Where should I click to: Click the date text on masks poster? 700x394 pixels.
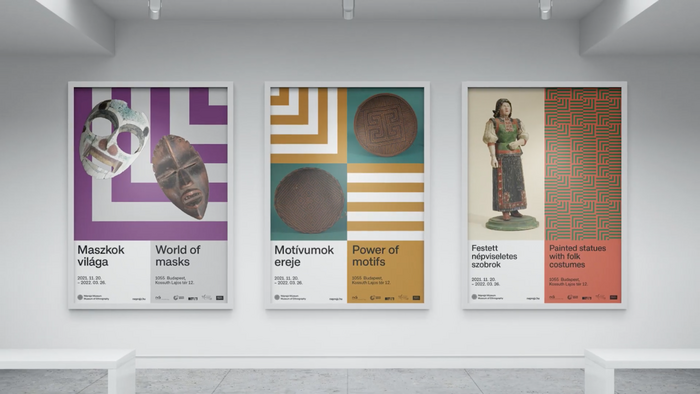[92, 280]
